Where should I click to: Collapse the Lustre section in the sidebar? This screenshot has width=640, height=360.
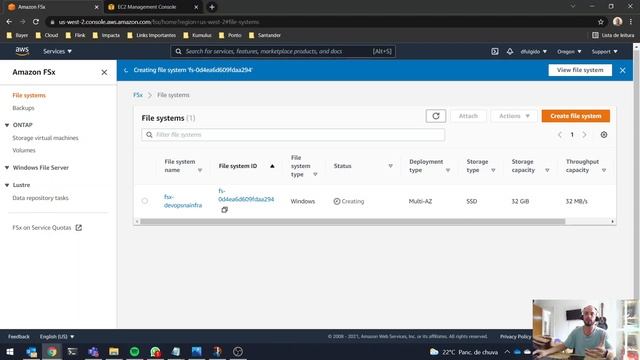click(x=7, y=185)
